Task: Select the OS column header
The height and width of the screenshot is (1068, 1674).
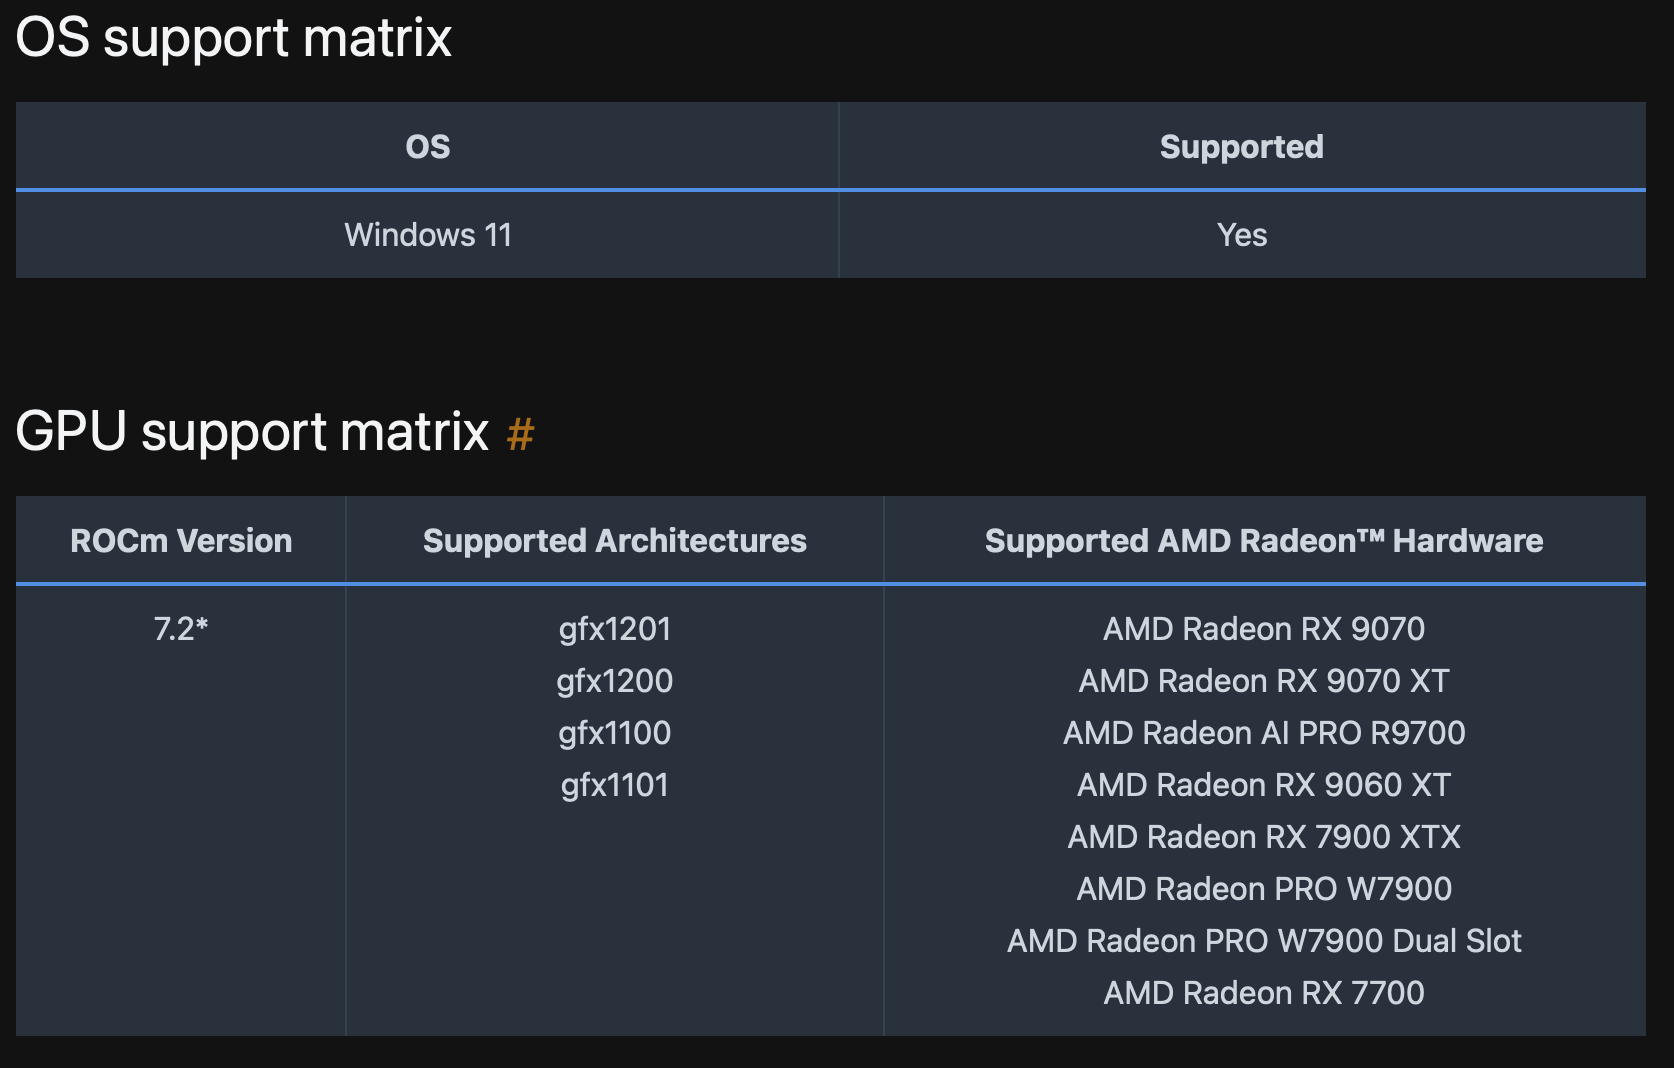Action: 427,147
